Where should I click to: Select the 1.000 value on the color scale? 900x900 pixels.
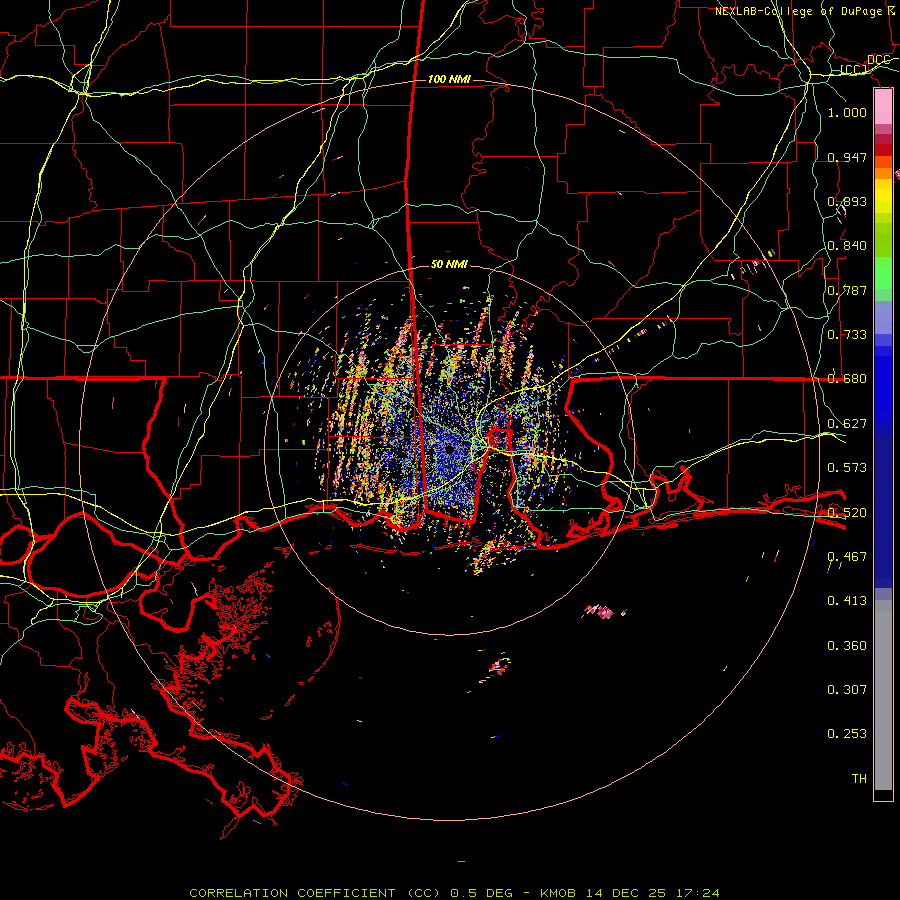tap(847, 112)
